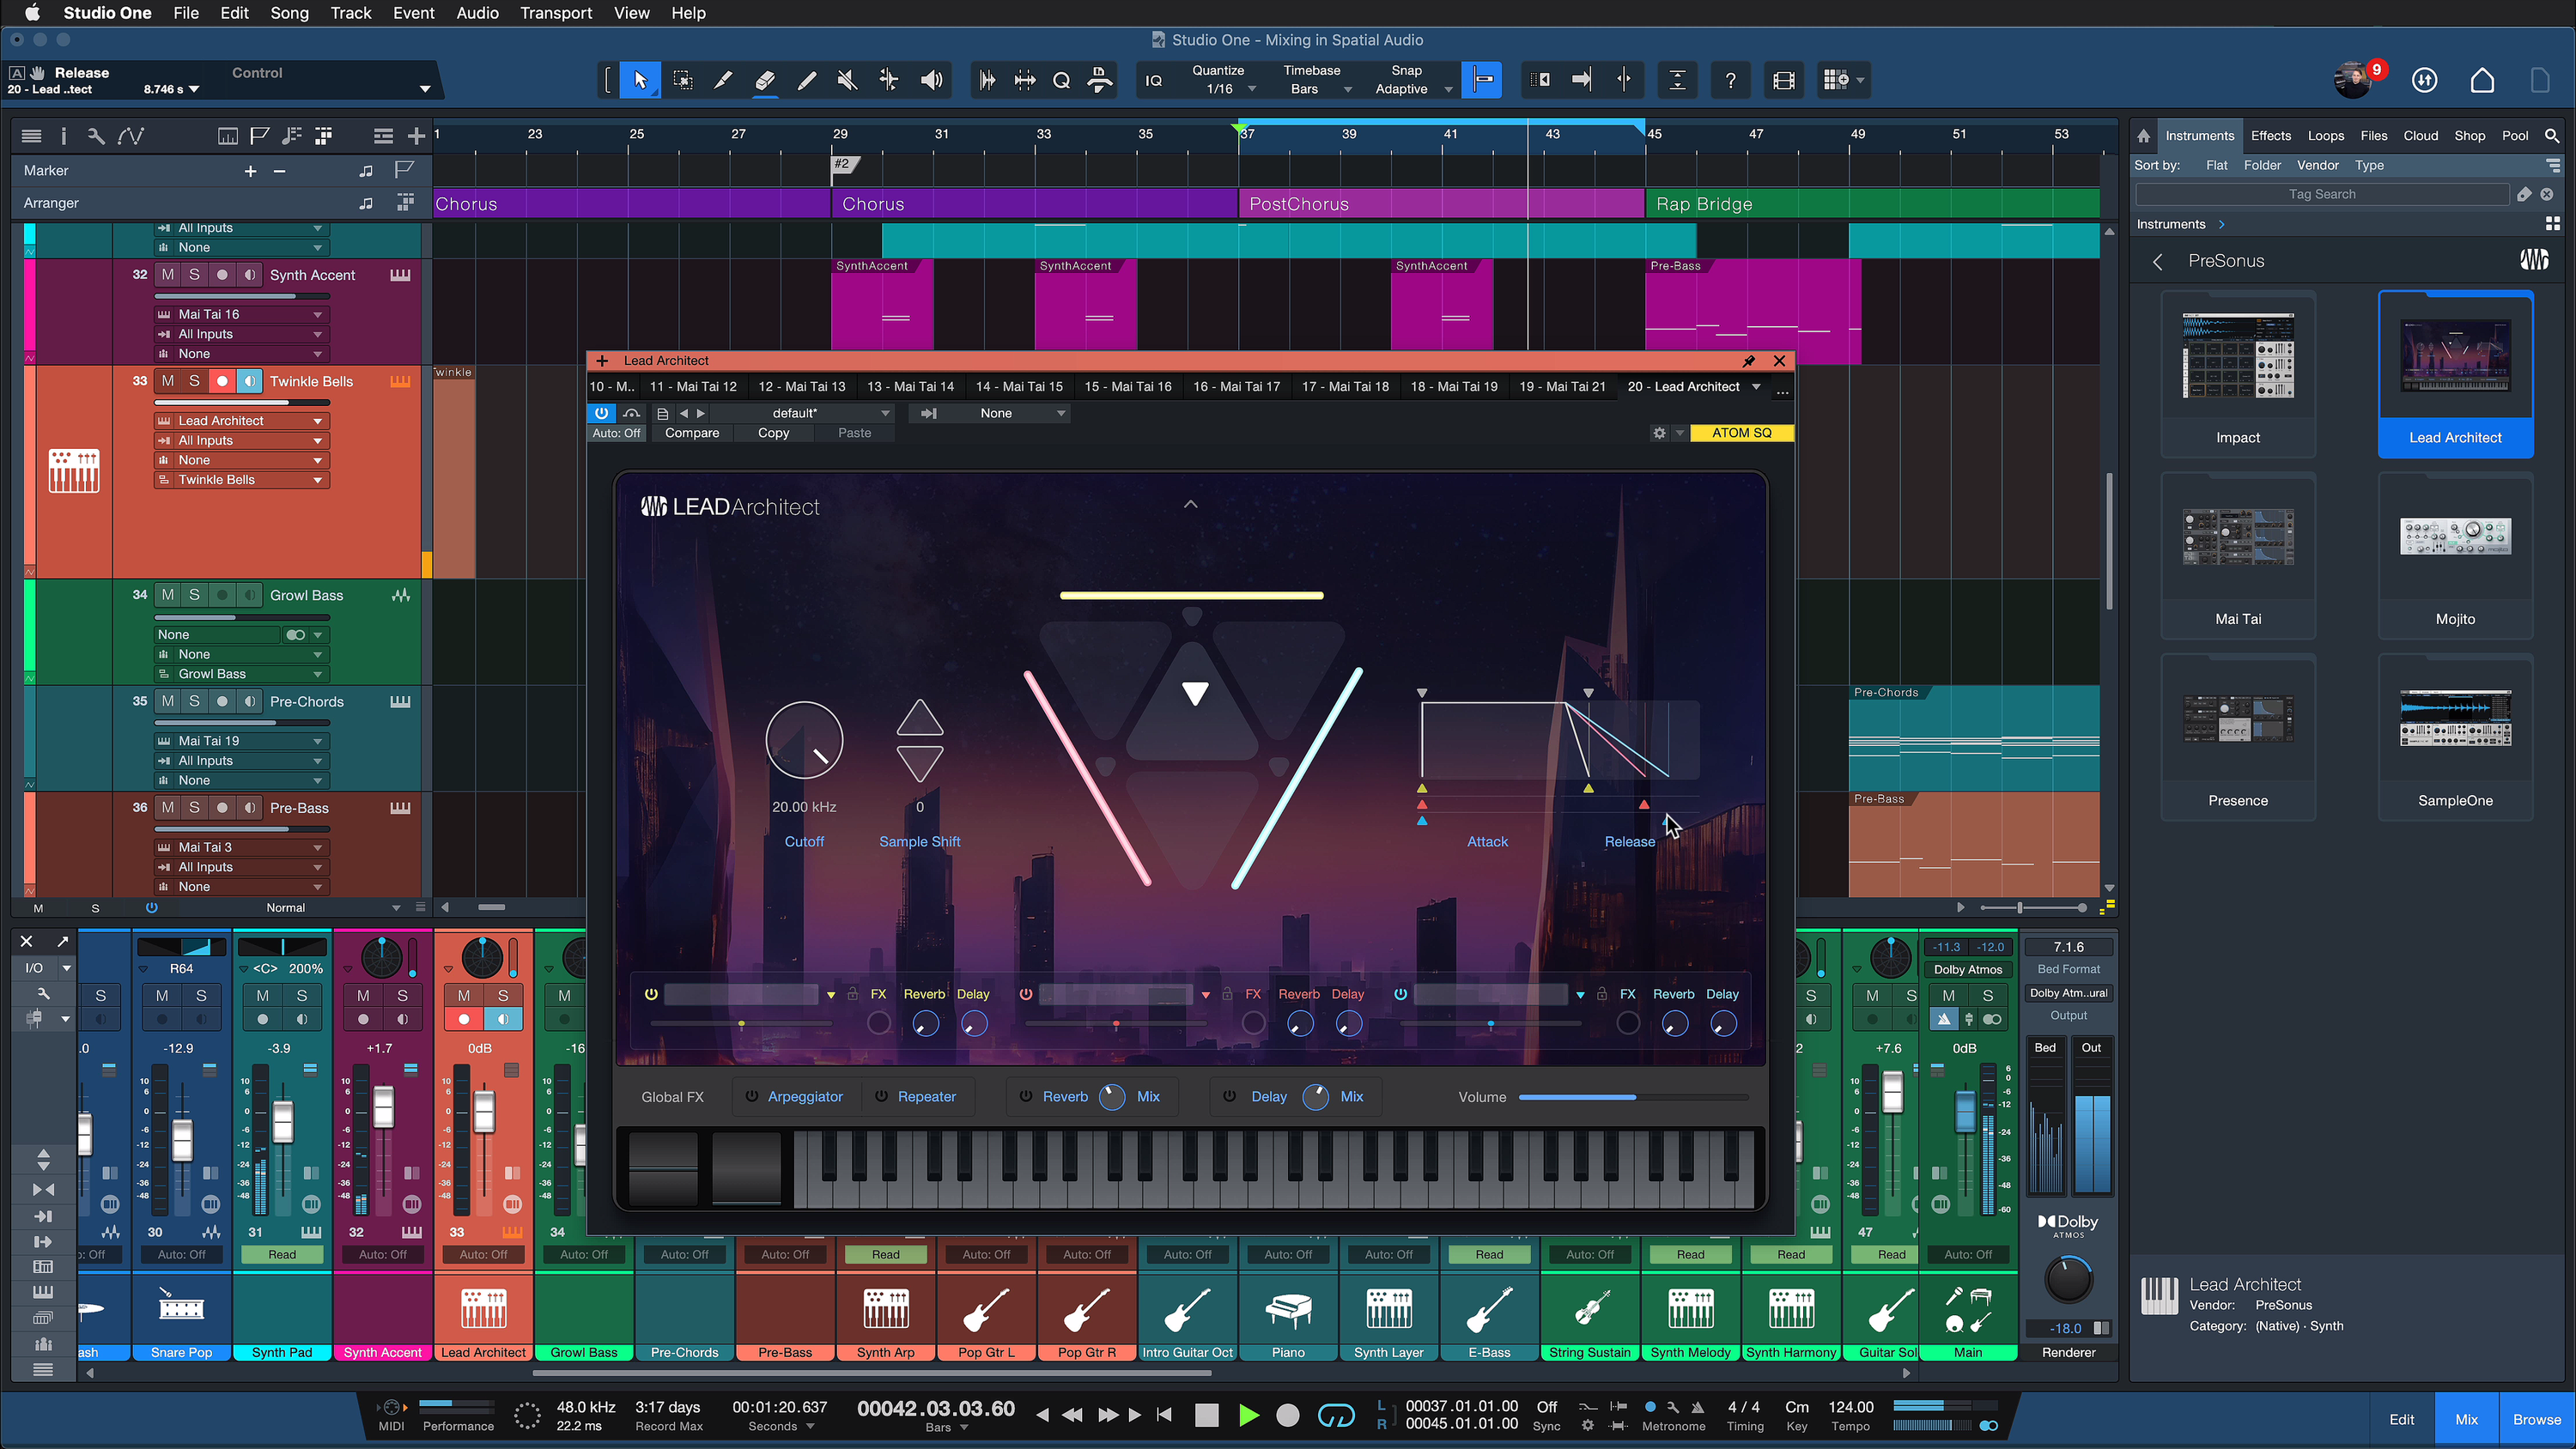Pin the Lead Architect plugin window

pyautogui.click(x=1748, y=361)
